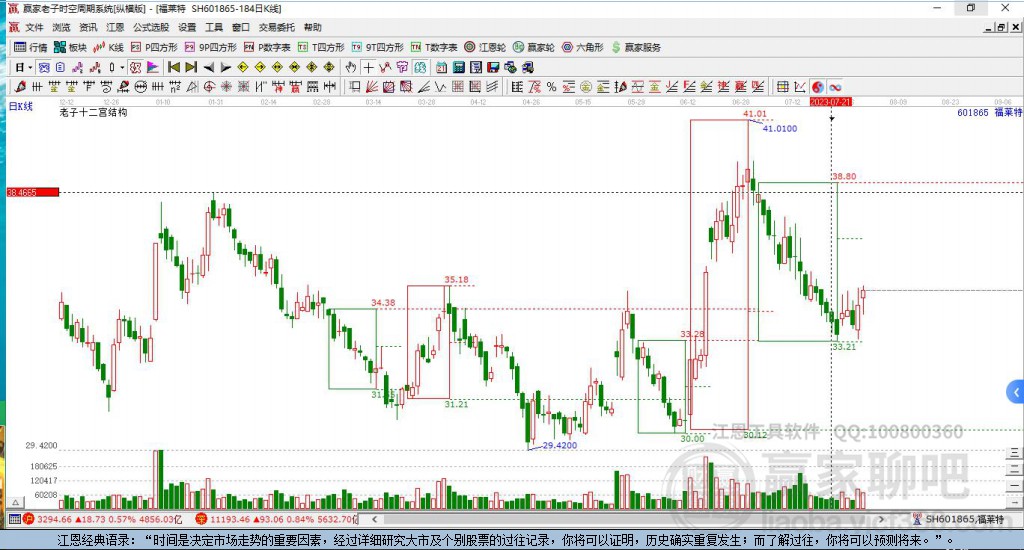The width and height of the screenshot is (1024, 550).
Task: Open the 帮助 menu
Action: [x=313, y=27]
